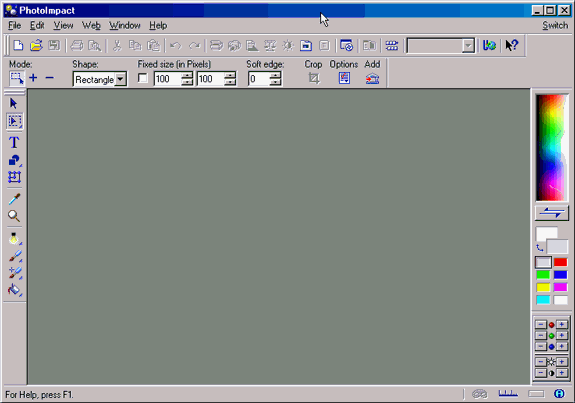575x403 pixels.
Task: Click the Cut scissors icon
Action: [x=117, y=45]
